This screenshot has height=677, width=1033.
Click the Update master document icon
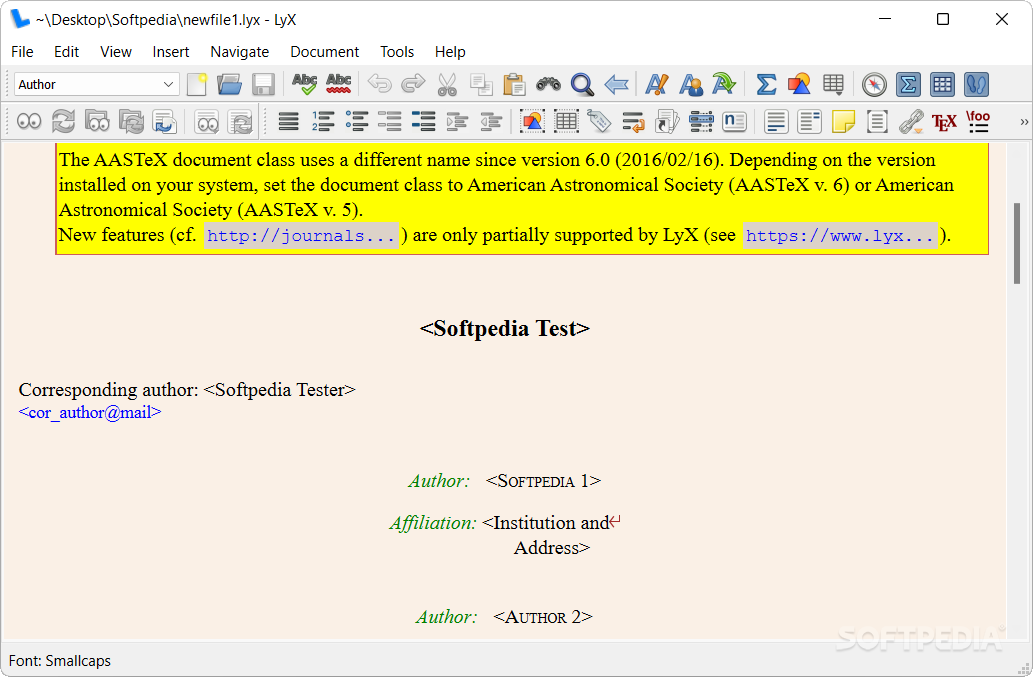(x=131, y=122)
